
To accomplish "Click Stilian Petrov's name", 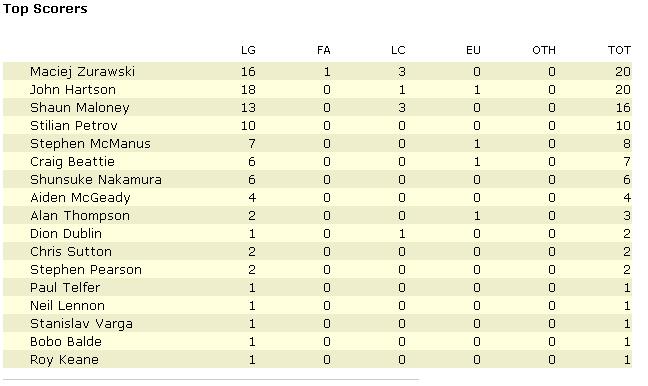I will [74, 126].
